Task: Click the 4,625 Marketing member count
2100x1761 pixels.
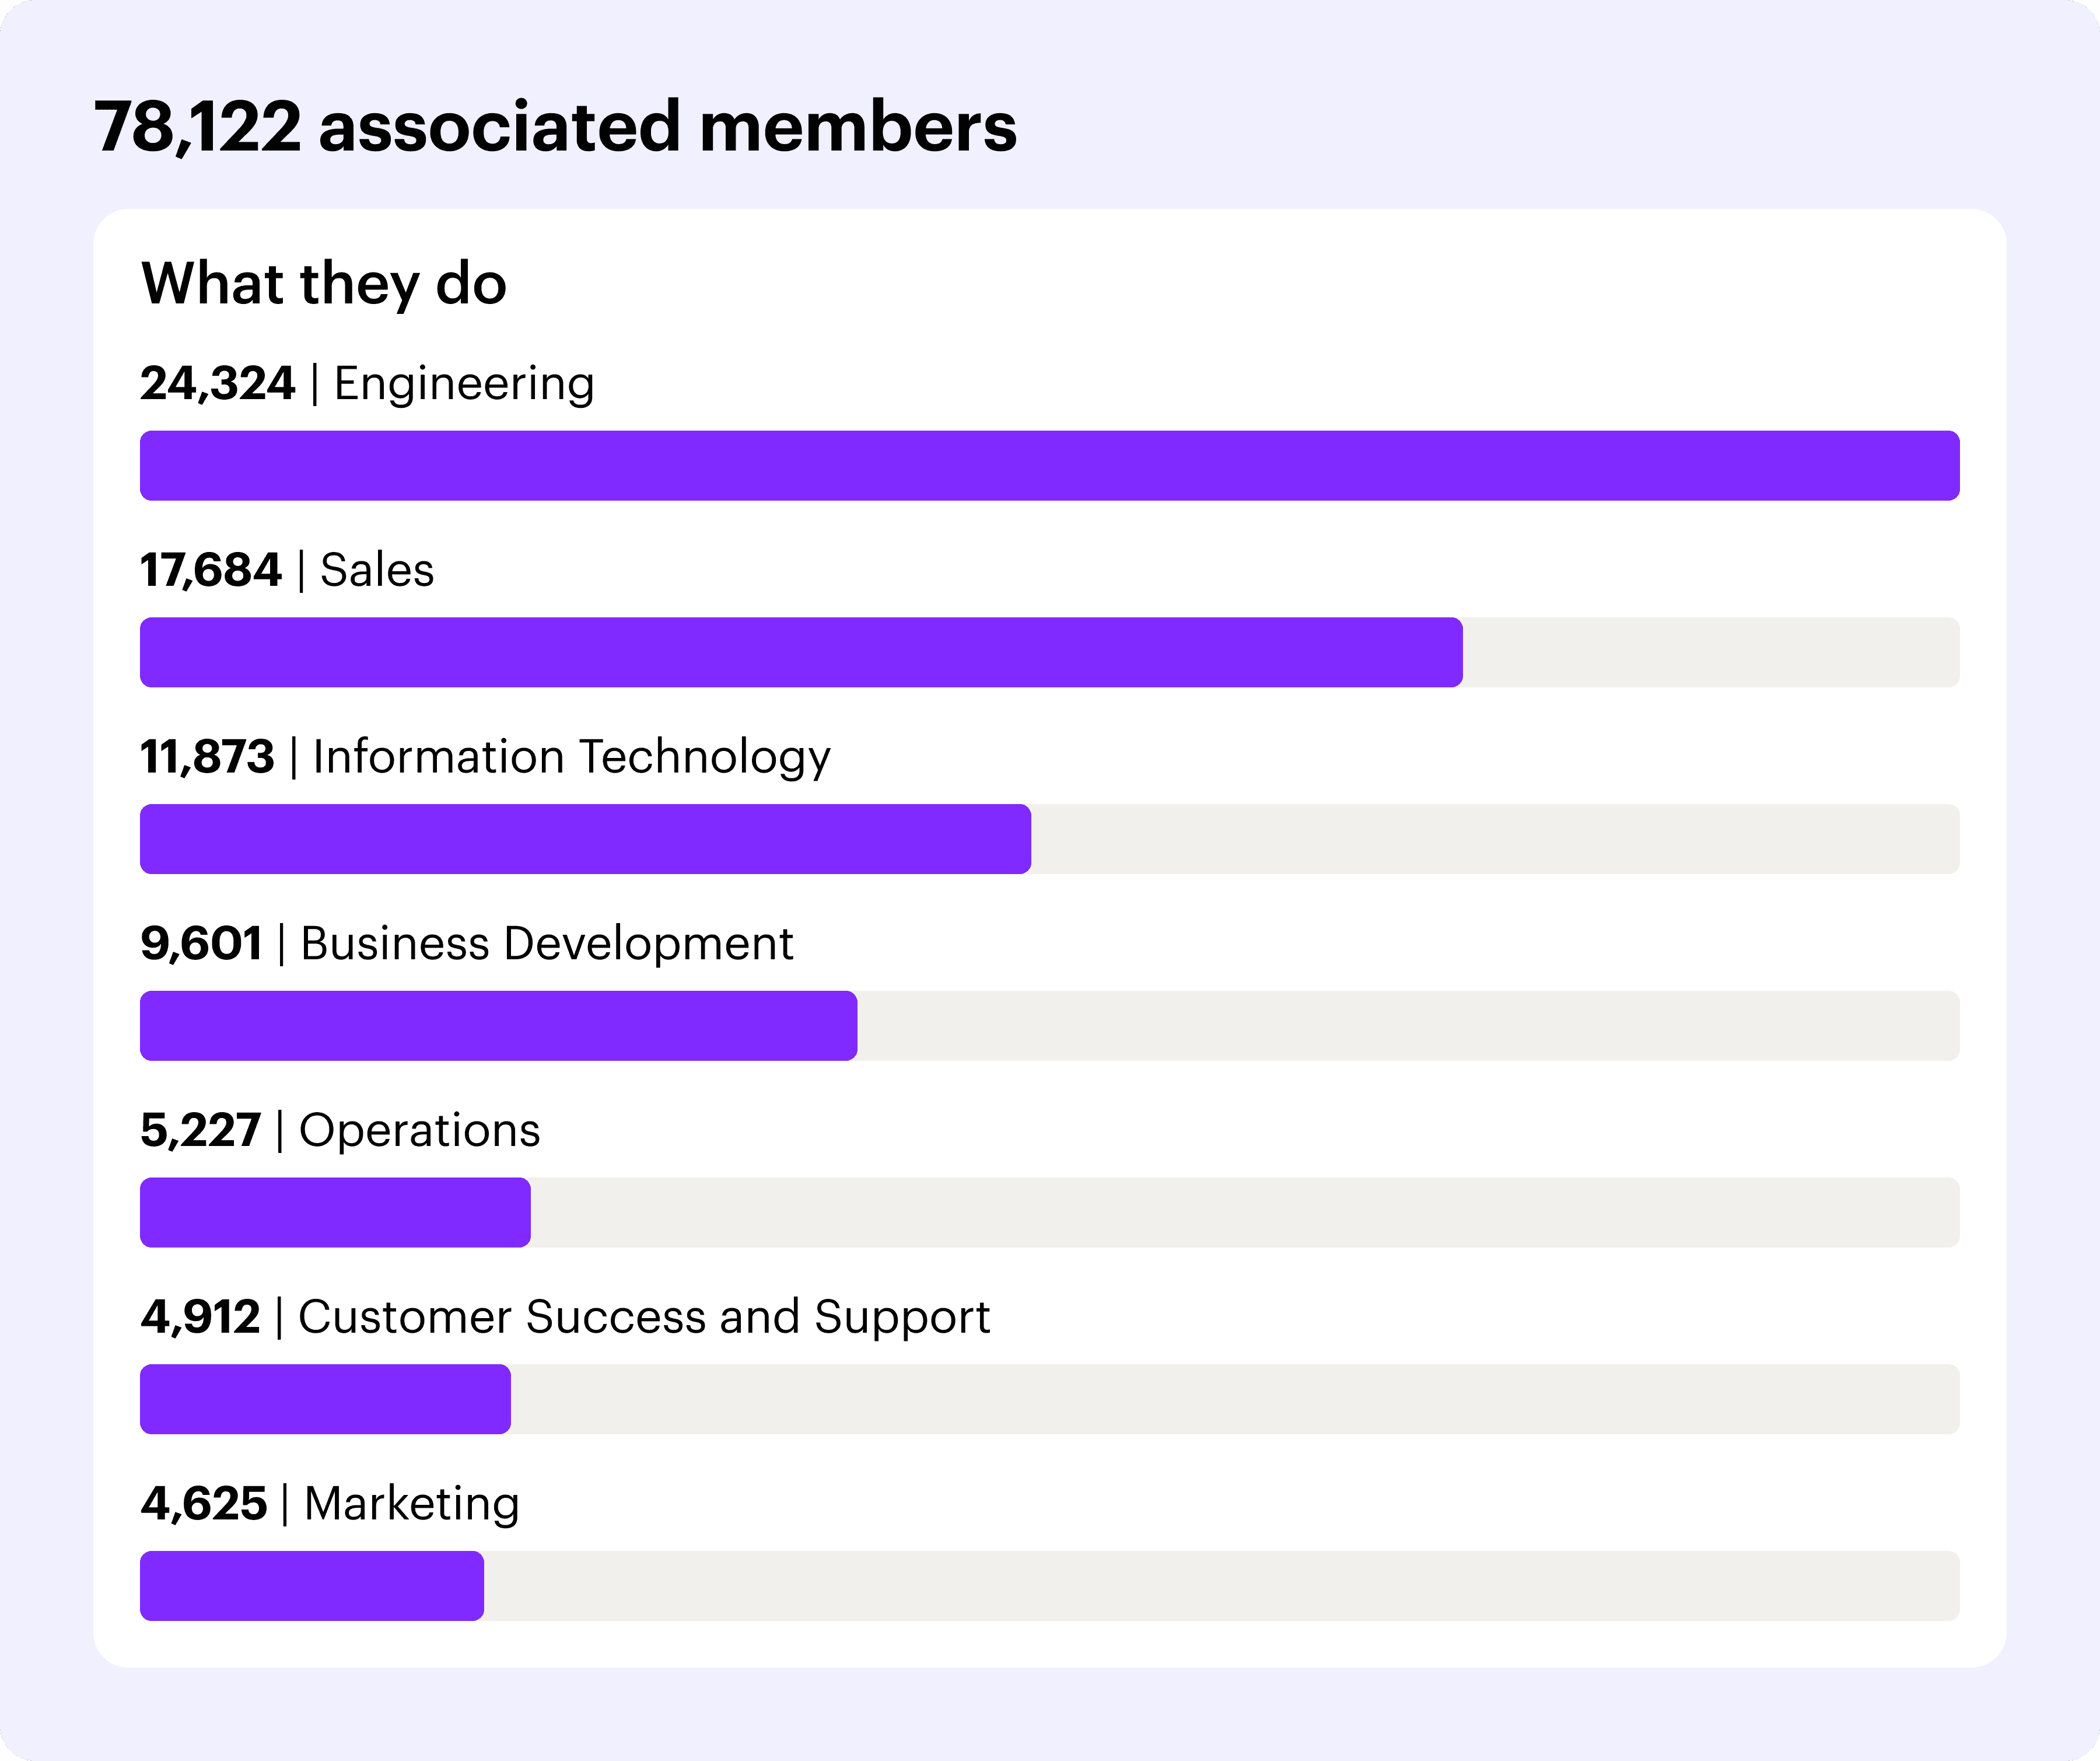Action: click(x=204, y=1504)
